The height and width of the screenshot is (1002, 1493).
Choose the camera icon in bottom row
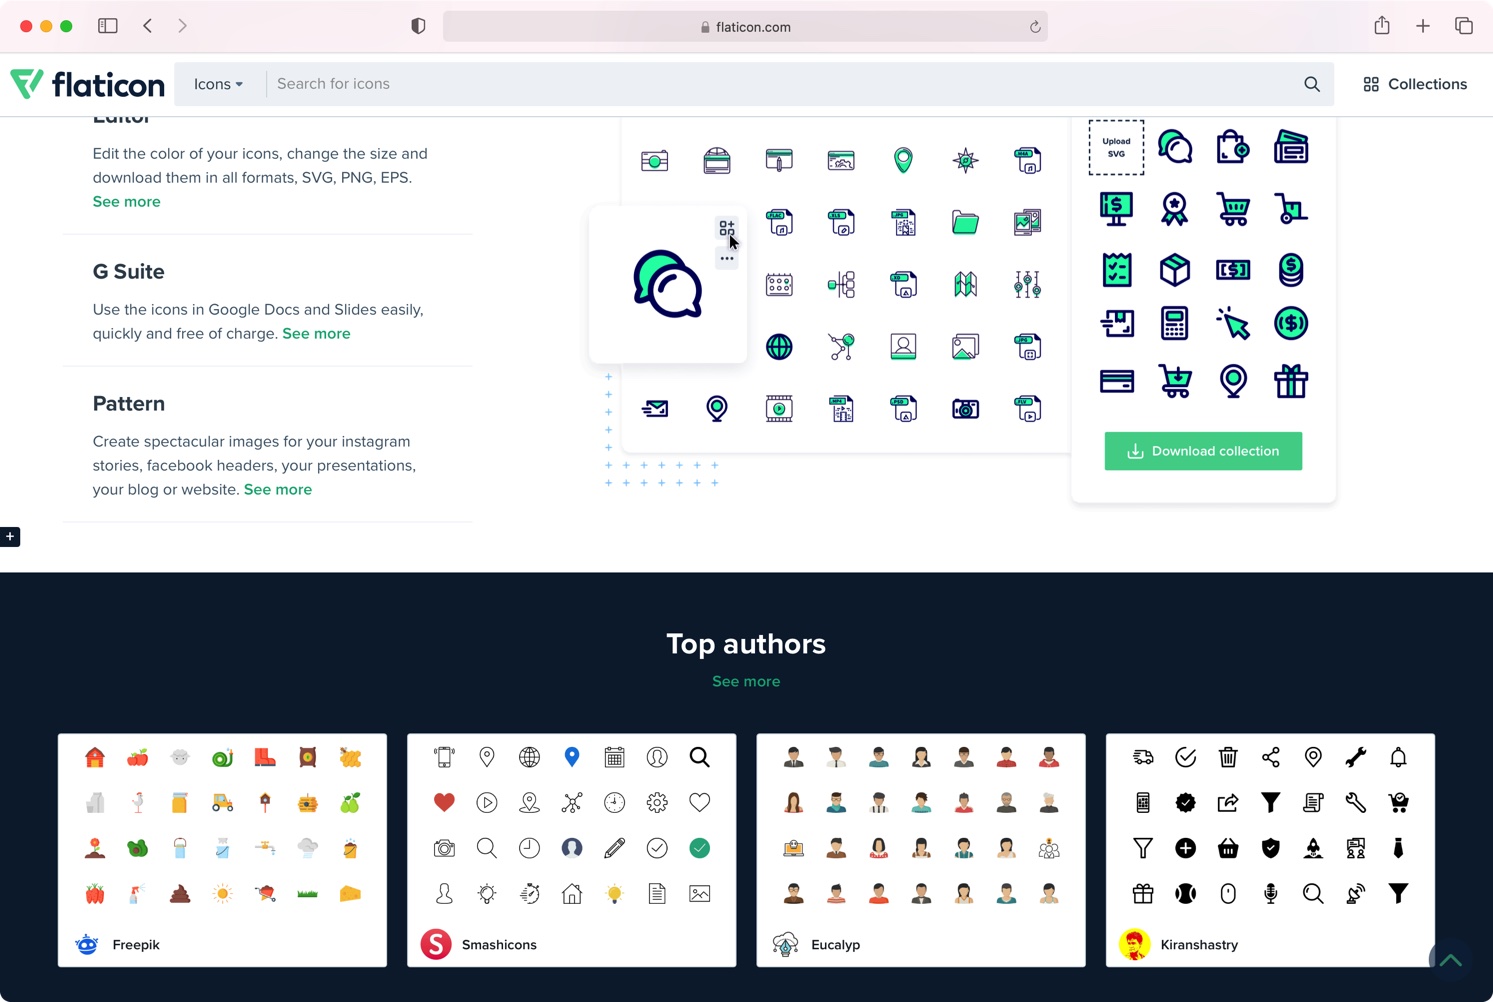click(x=965, y=408)
